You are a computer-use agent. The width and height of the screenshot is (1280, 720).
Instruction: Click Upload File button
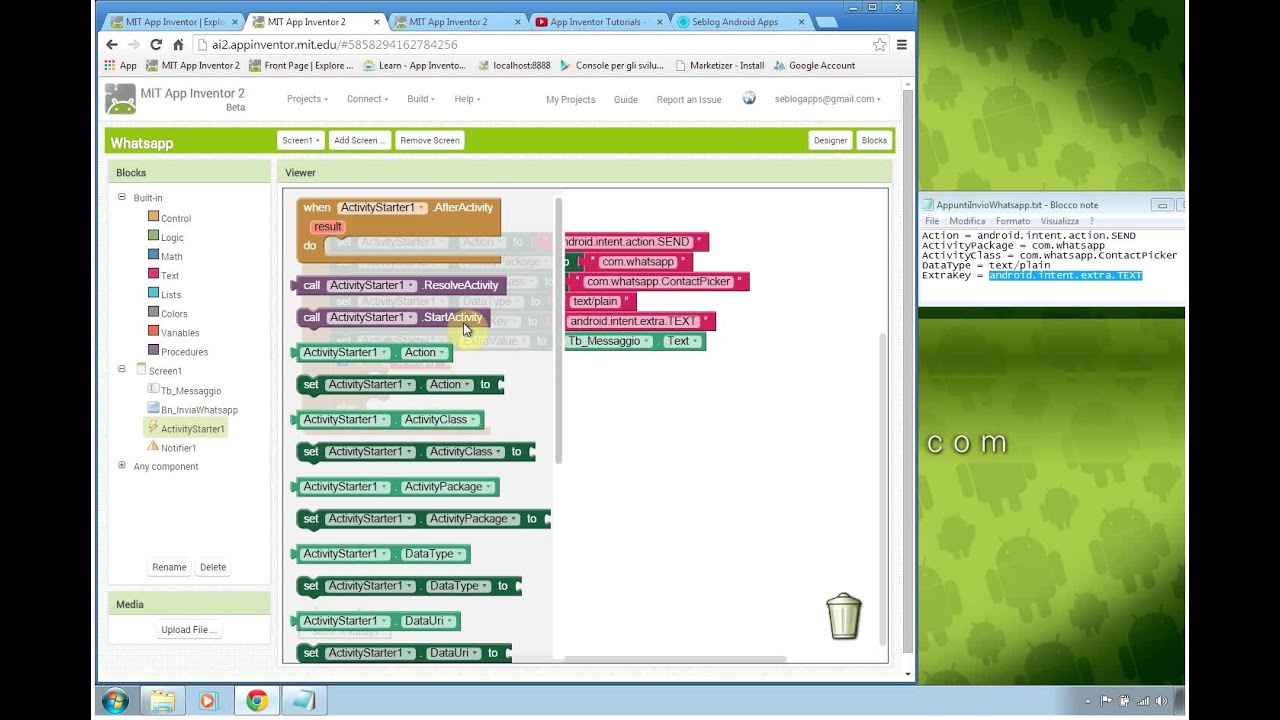189,630
